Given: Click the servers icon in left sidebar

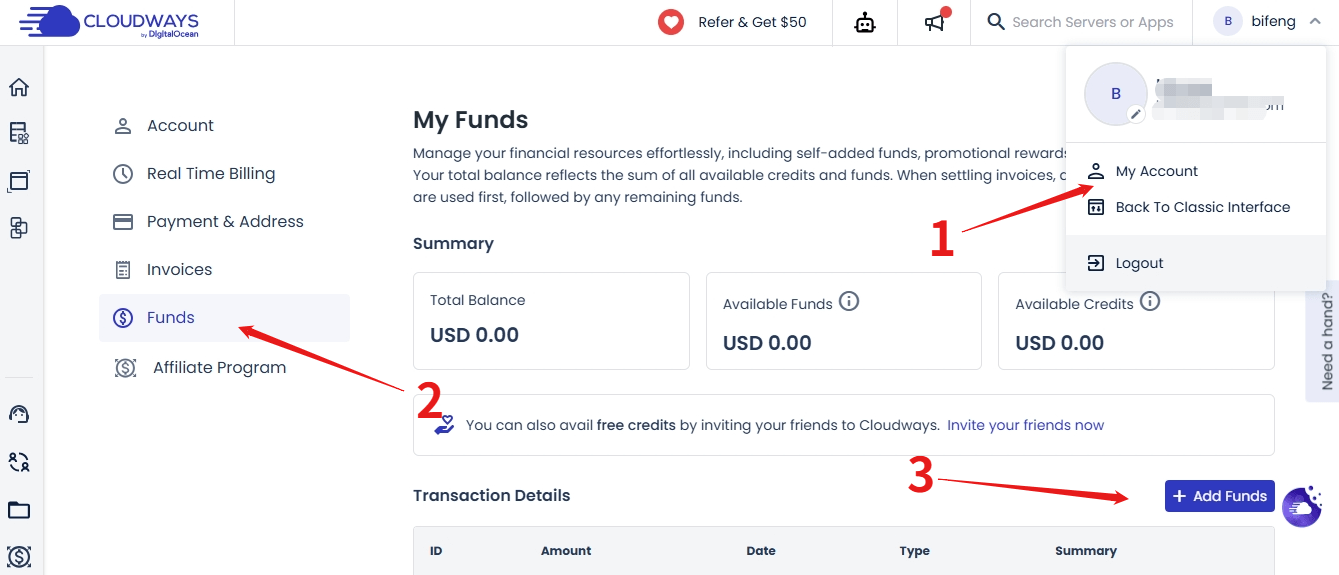Looking at the screenshot, I should coord(19,133).
